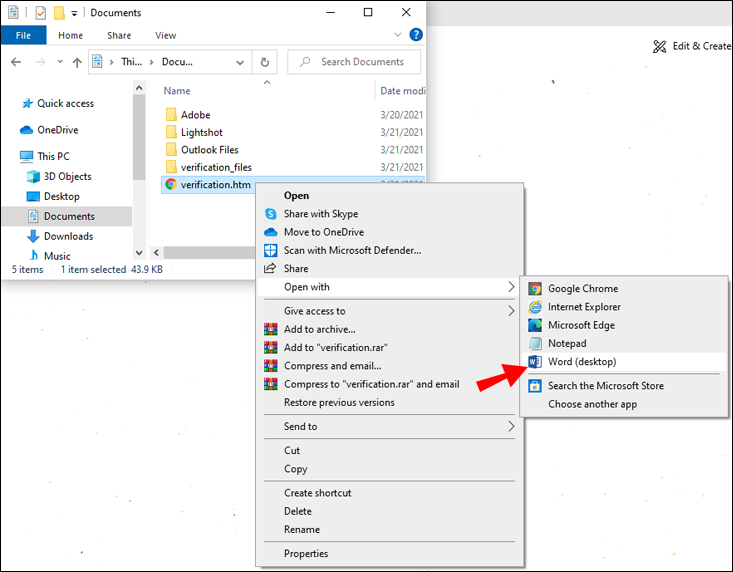The width and height of the screenshot is (733, 572).
Task: Open the file with Google Chrome
Action: 624,288
